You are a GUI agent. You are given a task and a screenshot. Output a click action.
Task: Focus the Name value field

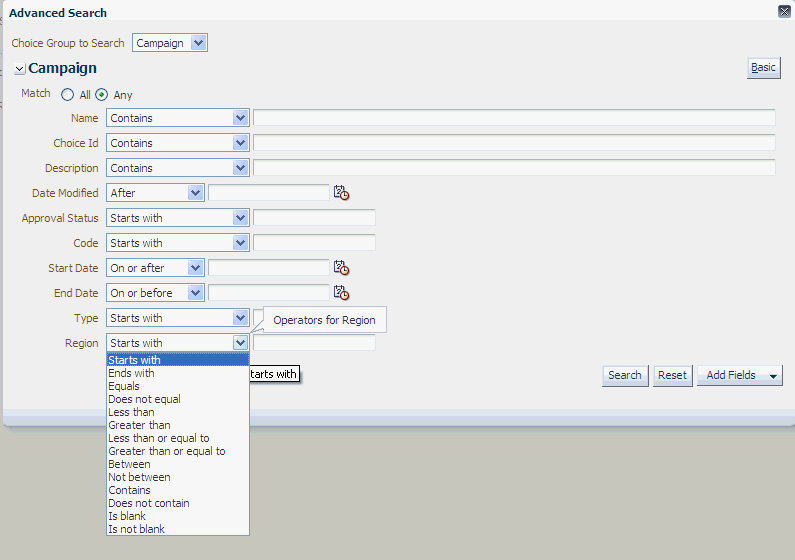click(514, 118)
